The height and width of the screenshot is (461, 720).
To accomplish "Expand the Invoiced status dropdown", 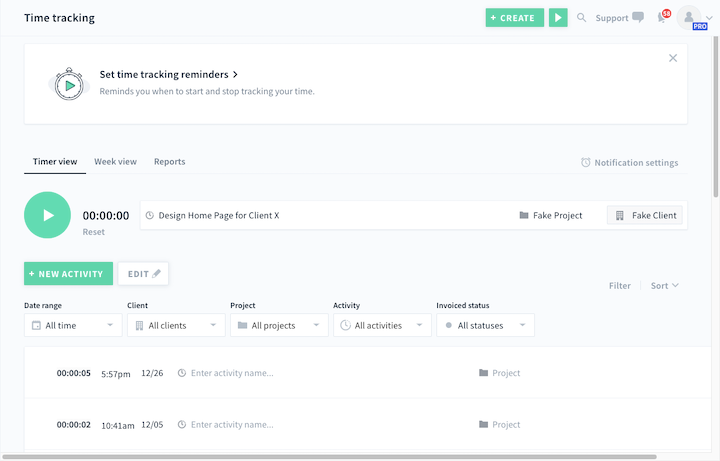I will [x=485, y=325].
